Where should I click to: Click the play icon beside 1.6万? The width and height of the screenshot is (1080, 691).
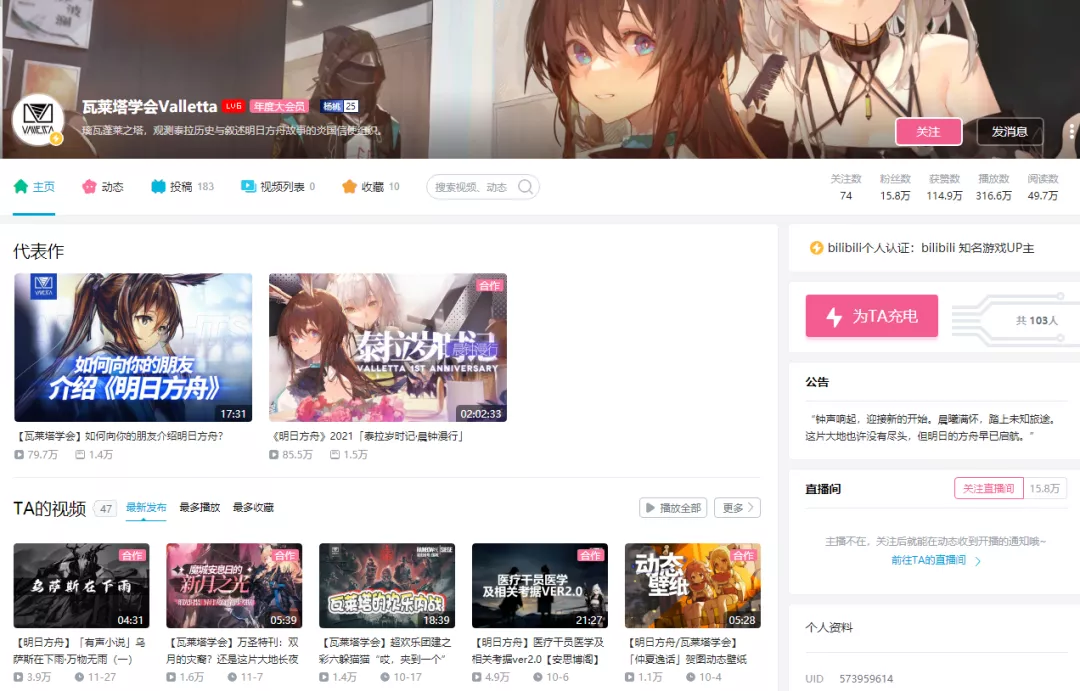171,677
